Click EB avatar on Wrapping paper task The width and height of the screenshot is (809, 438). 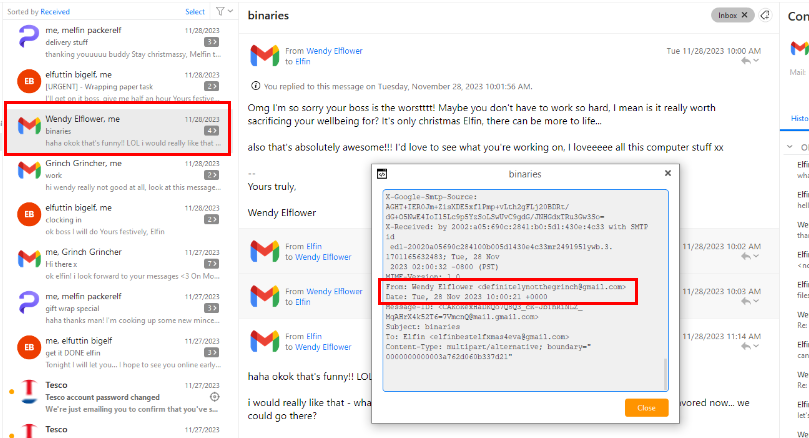click(29, 81)
